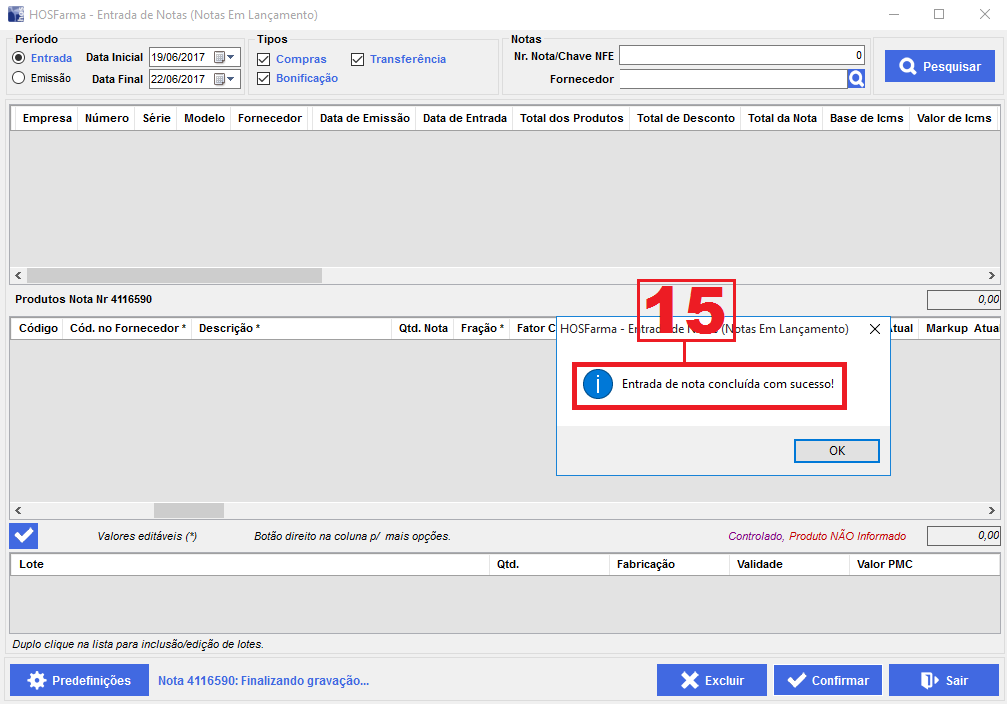The width and height of the screenshot is (1007, 704).
Task: Uncheck the Transferência checkbox
Action: pos(358,59)
